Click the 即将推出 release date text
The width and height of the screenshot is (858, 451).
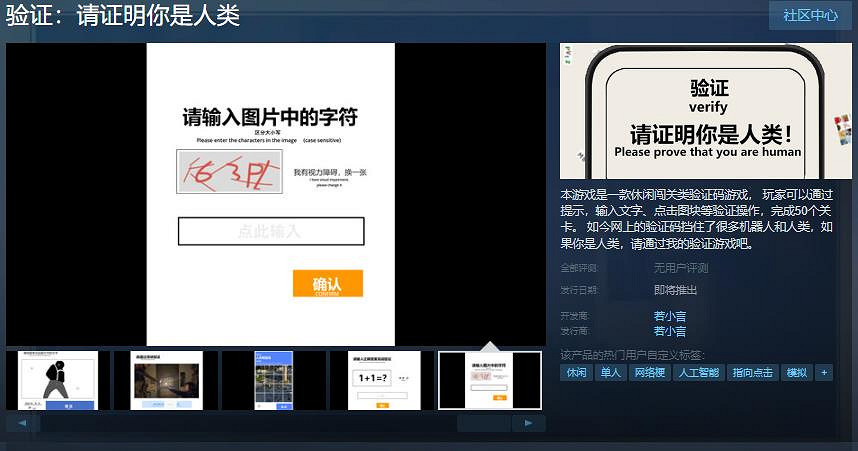[x=675, y=290]
